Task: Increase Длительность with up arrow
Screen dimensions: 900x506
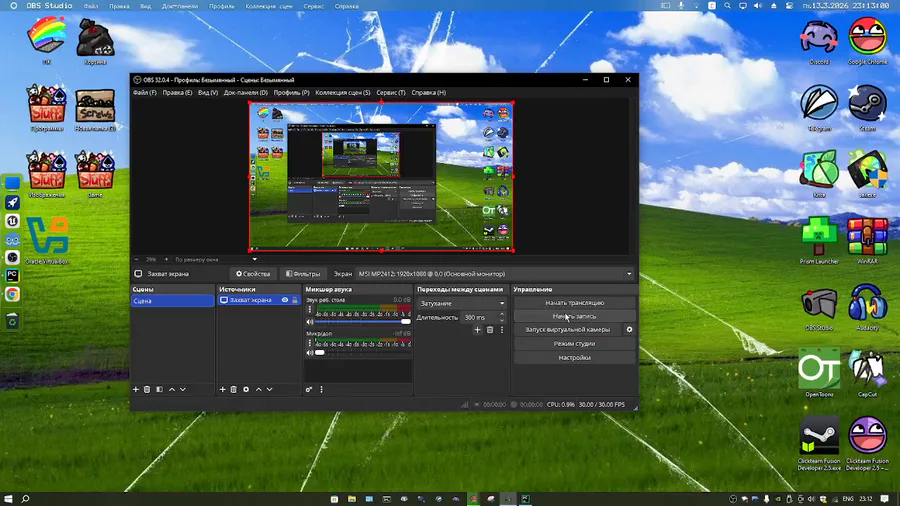Action: click(502, 314)
